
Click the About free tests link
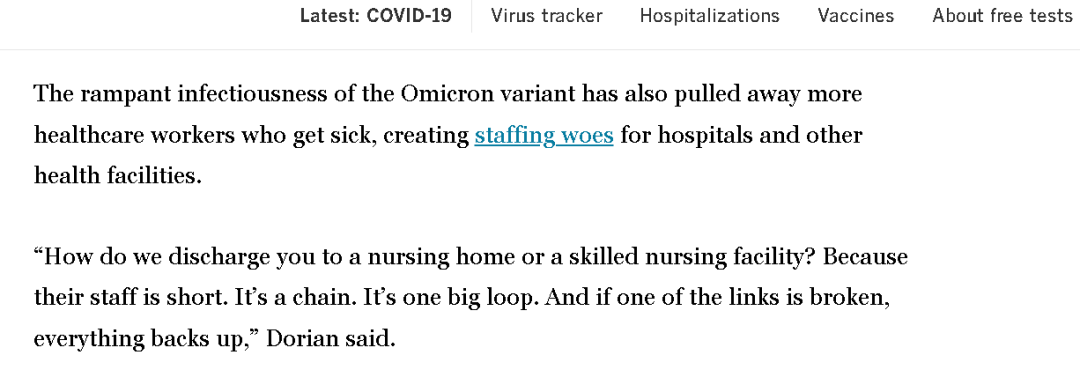(x=1002, y=16)
